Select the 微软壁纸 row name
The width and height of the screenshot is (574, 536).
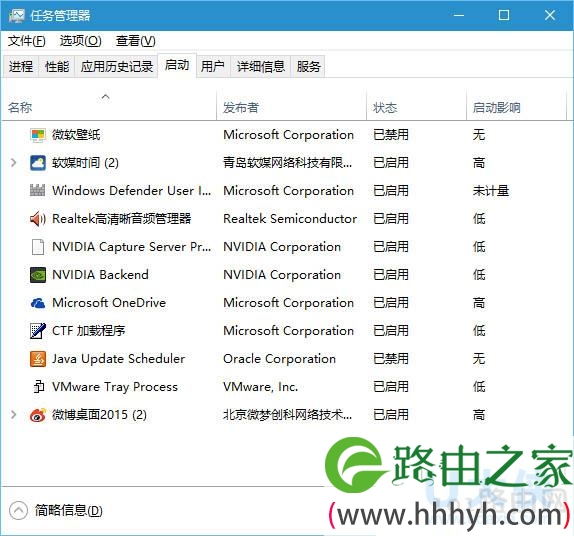click(x=76, y=135)
